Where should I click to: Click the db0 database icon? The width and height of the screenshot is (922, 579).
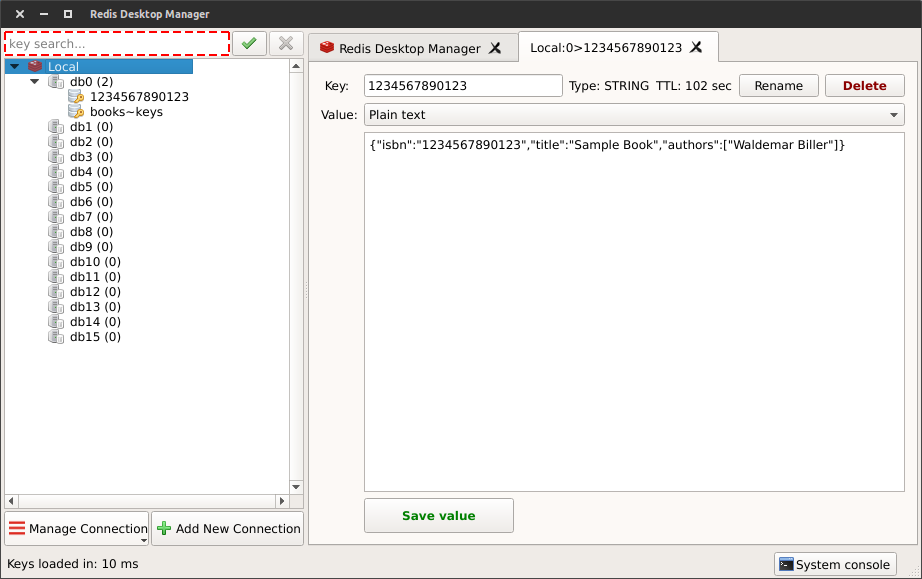[56, 81]
